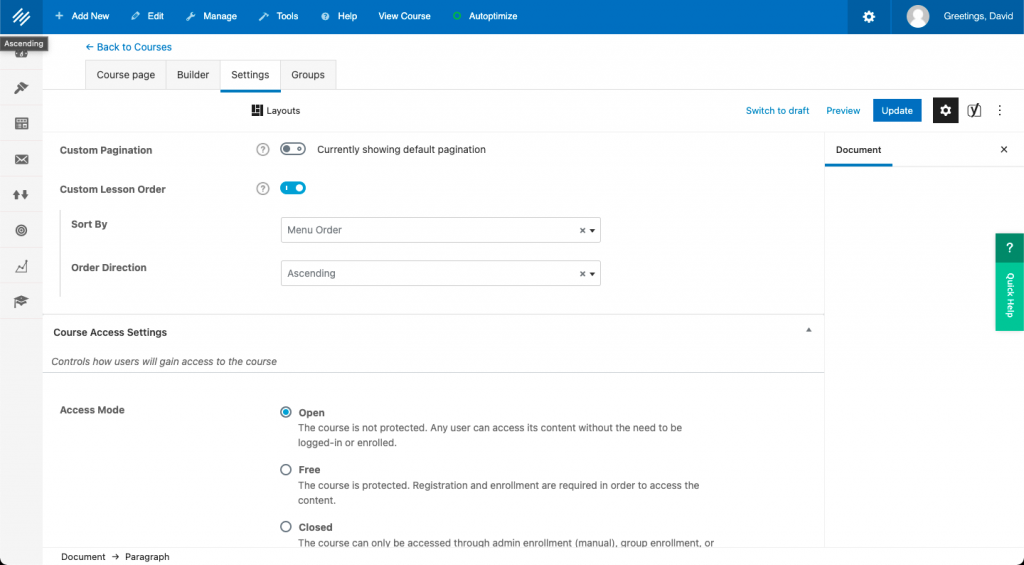The width and height of the screenshot is (1024, 565).
Task: Select the Free access mode
Action: [287, 469]
